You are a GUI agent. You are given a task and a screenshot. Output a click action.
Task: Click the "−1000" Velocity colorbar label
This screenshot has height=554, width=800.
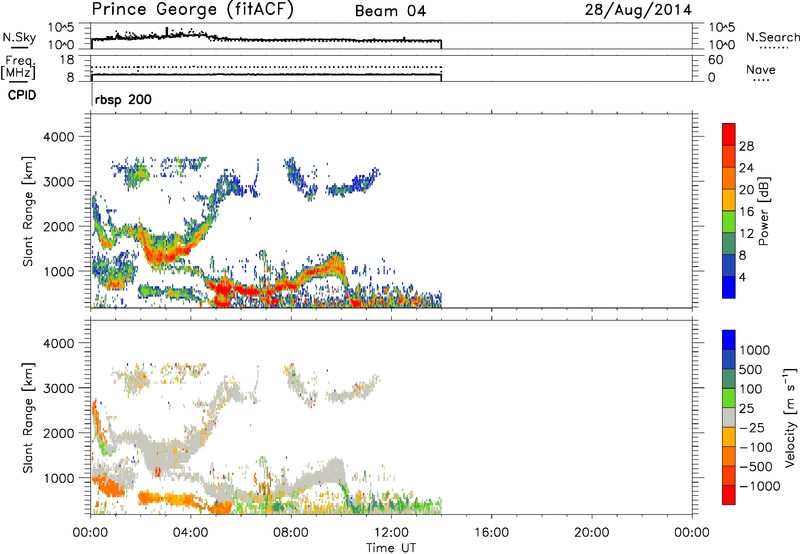point(760,486)
